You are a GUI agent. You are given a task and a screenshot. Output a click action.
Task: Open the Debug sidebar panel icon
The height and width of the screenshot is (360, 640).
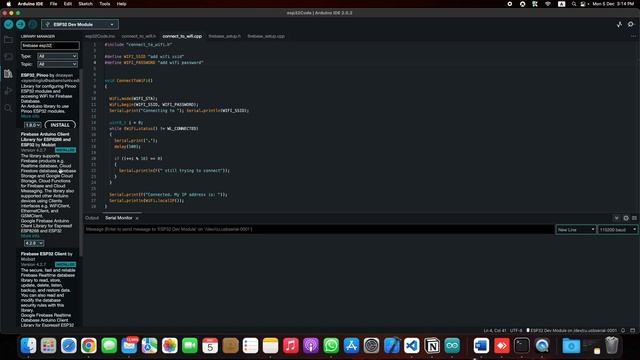(8, 91)
